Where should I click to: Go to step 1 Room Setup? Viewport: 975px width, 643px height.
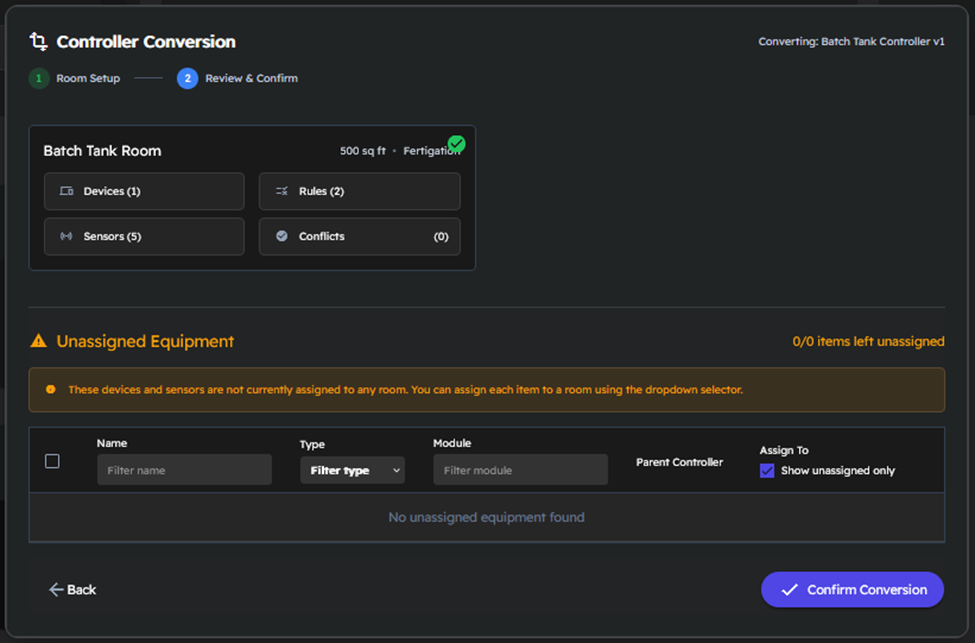click(75, 78)
